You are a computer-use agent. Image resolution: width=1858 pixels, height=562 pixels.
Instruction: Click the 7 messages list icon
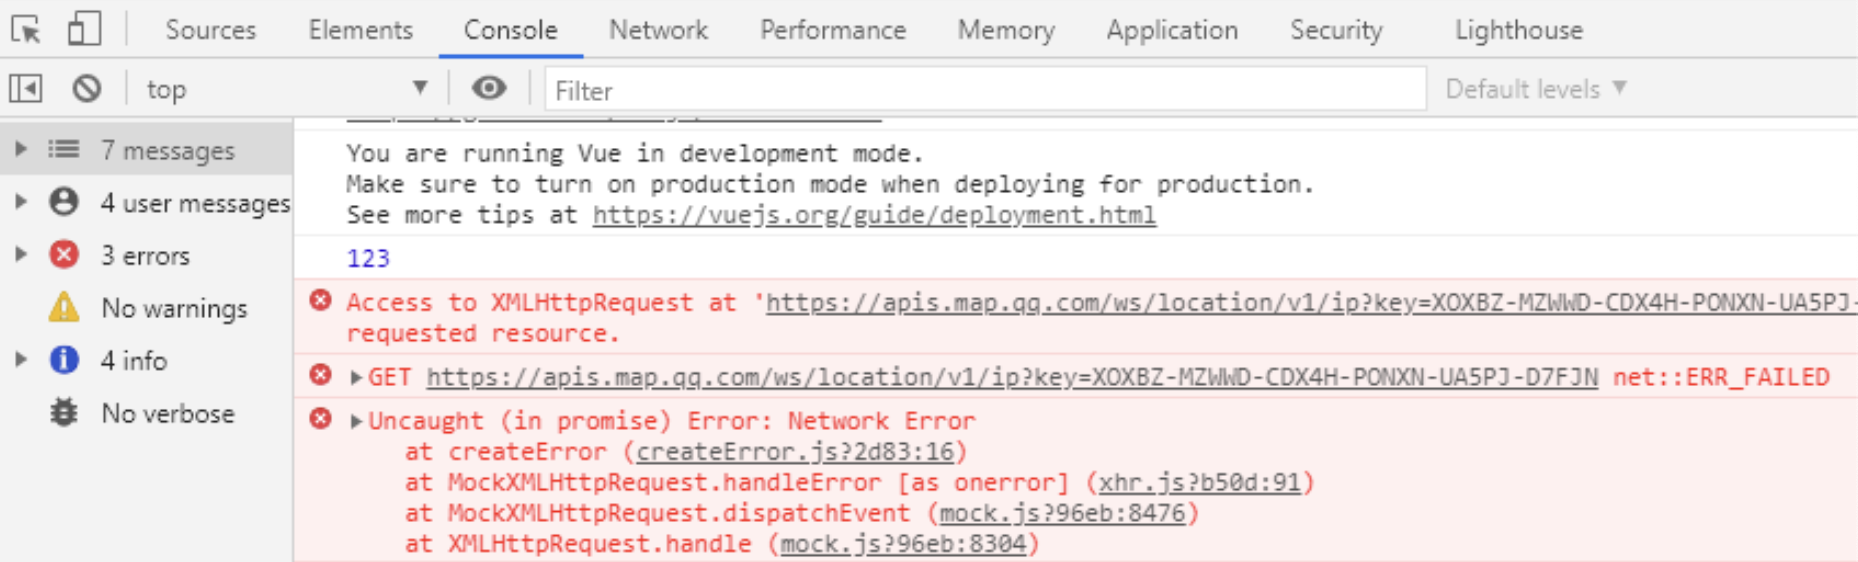[64, 150]
